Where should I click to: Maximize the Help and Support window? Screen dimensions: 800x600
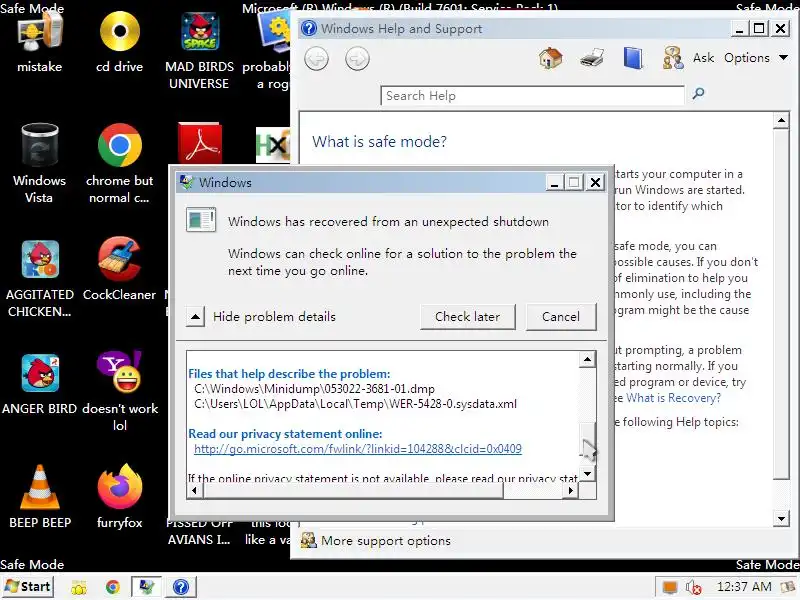[x=759, y=29]
